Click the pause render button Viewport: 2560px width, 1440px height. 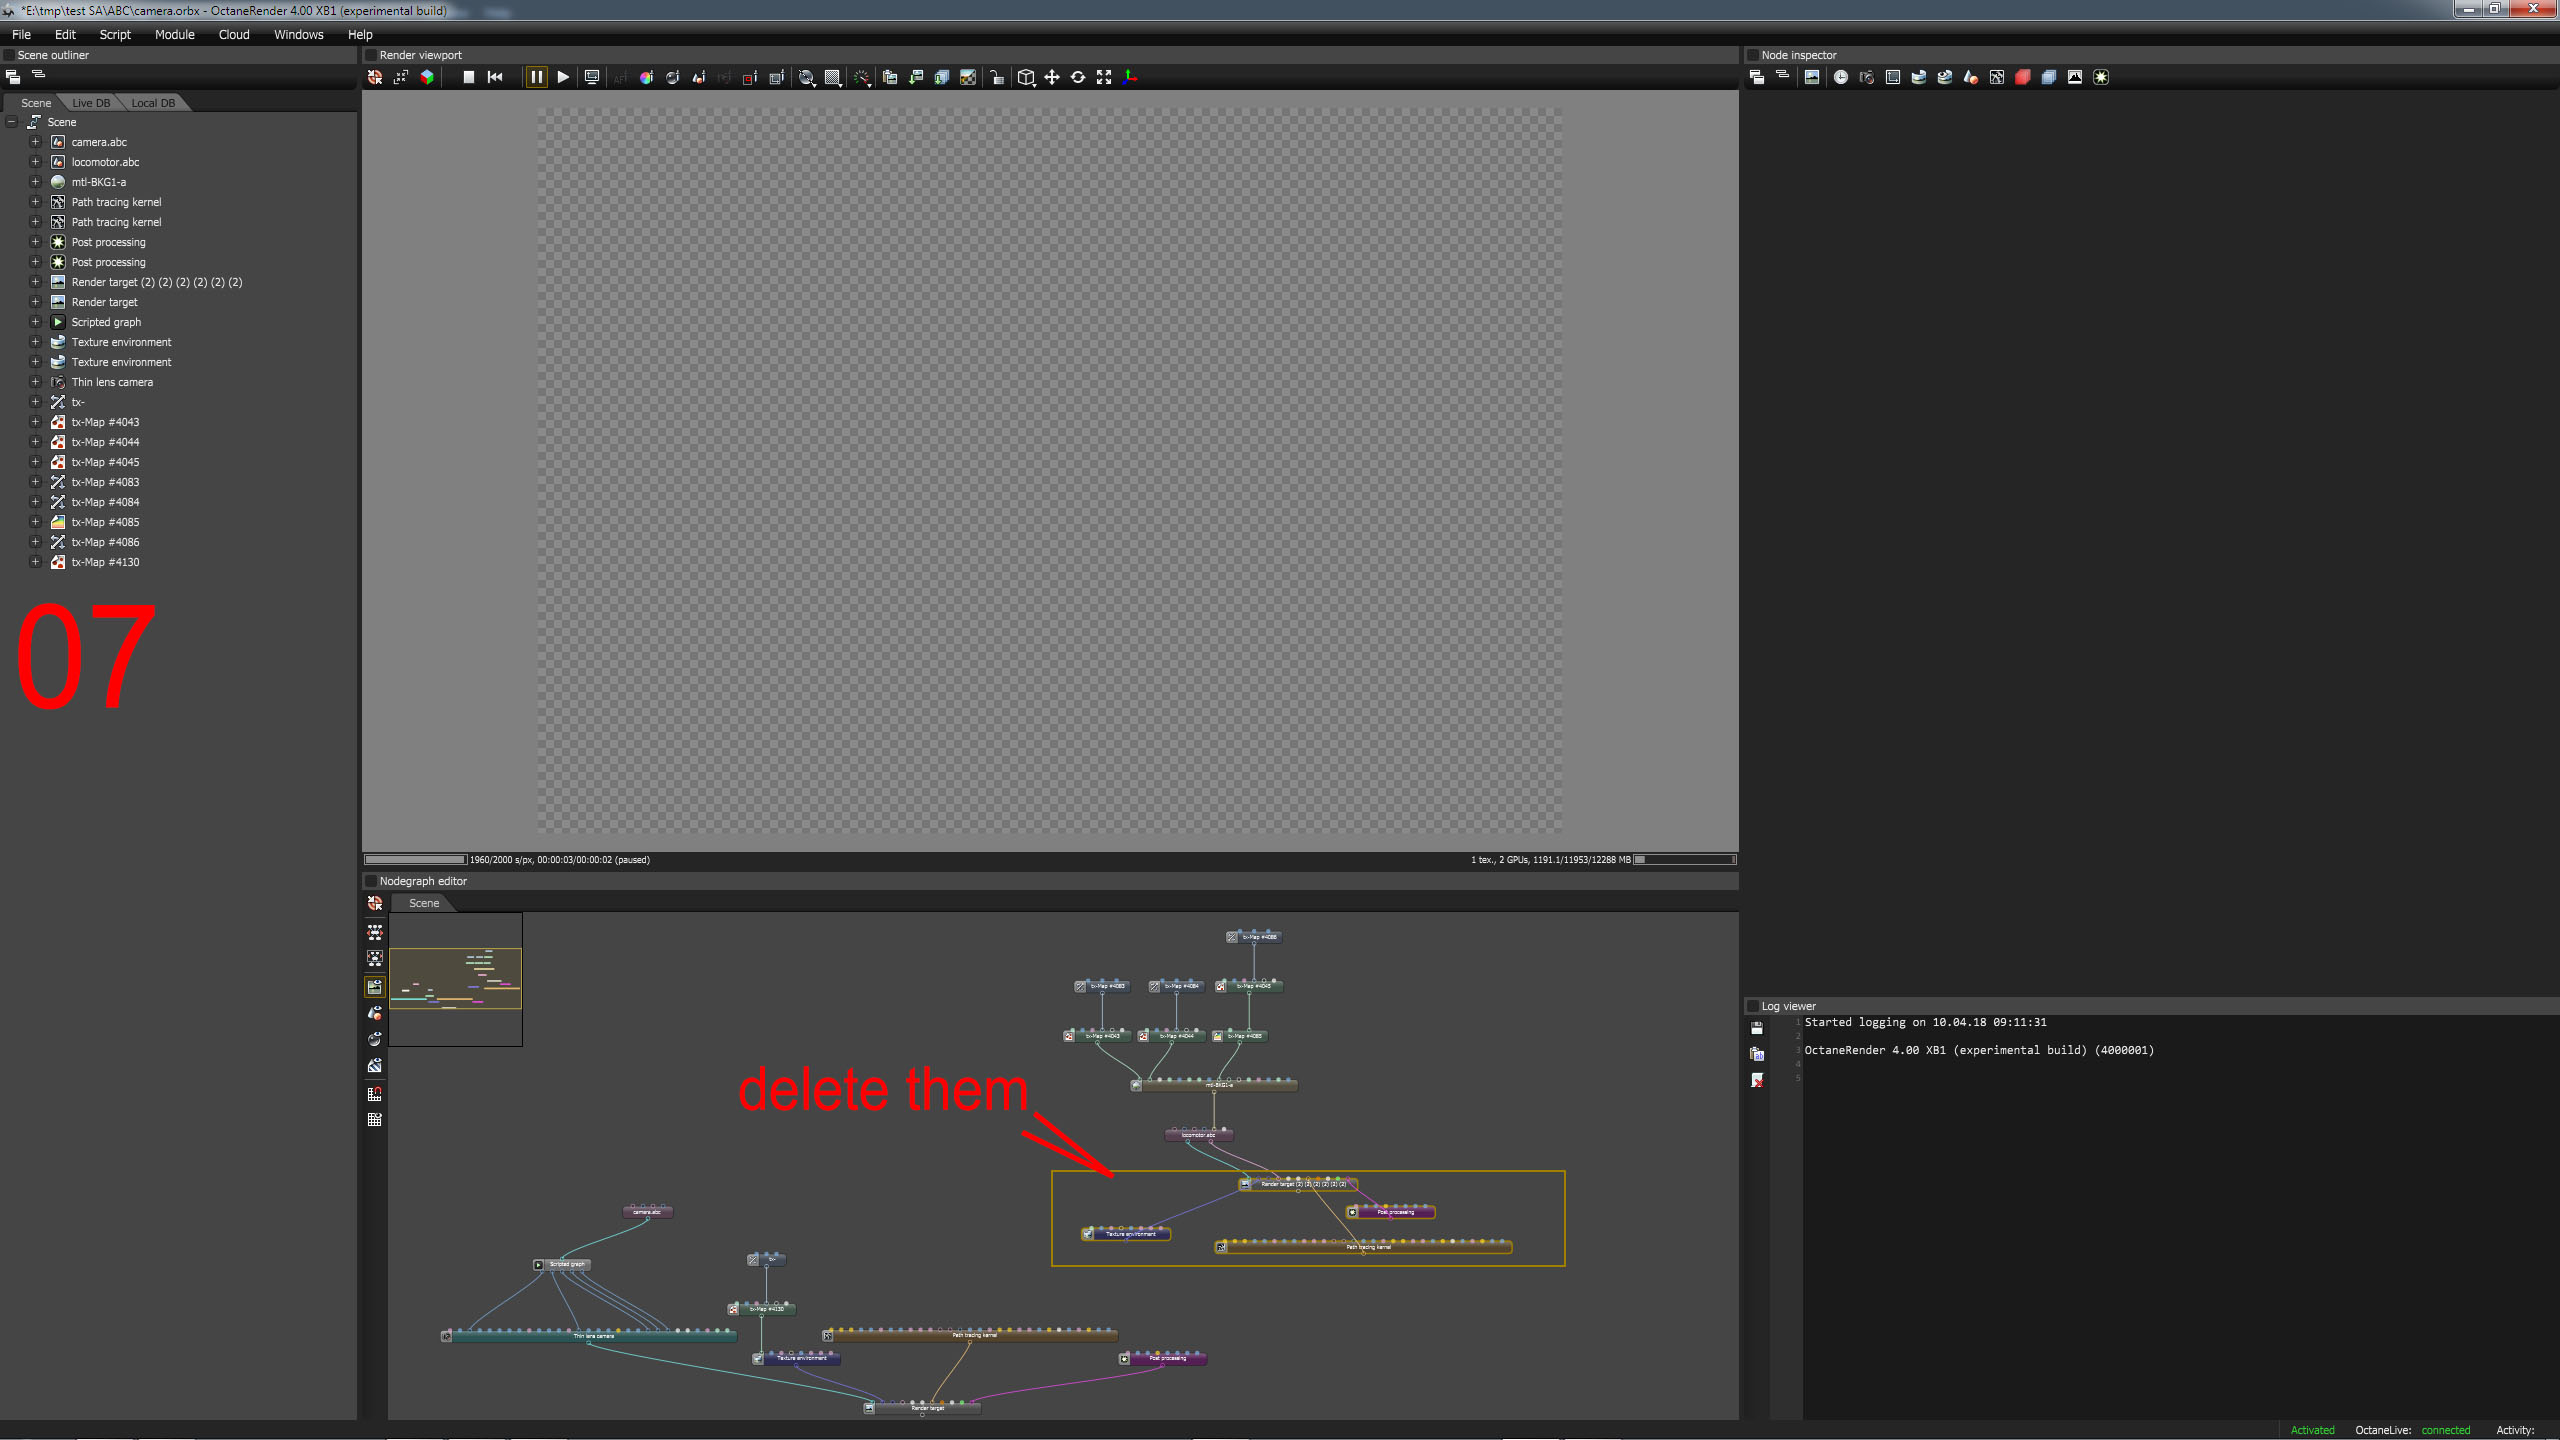537,77
